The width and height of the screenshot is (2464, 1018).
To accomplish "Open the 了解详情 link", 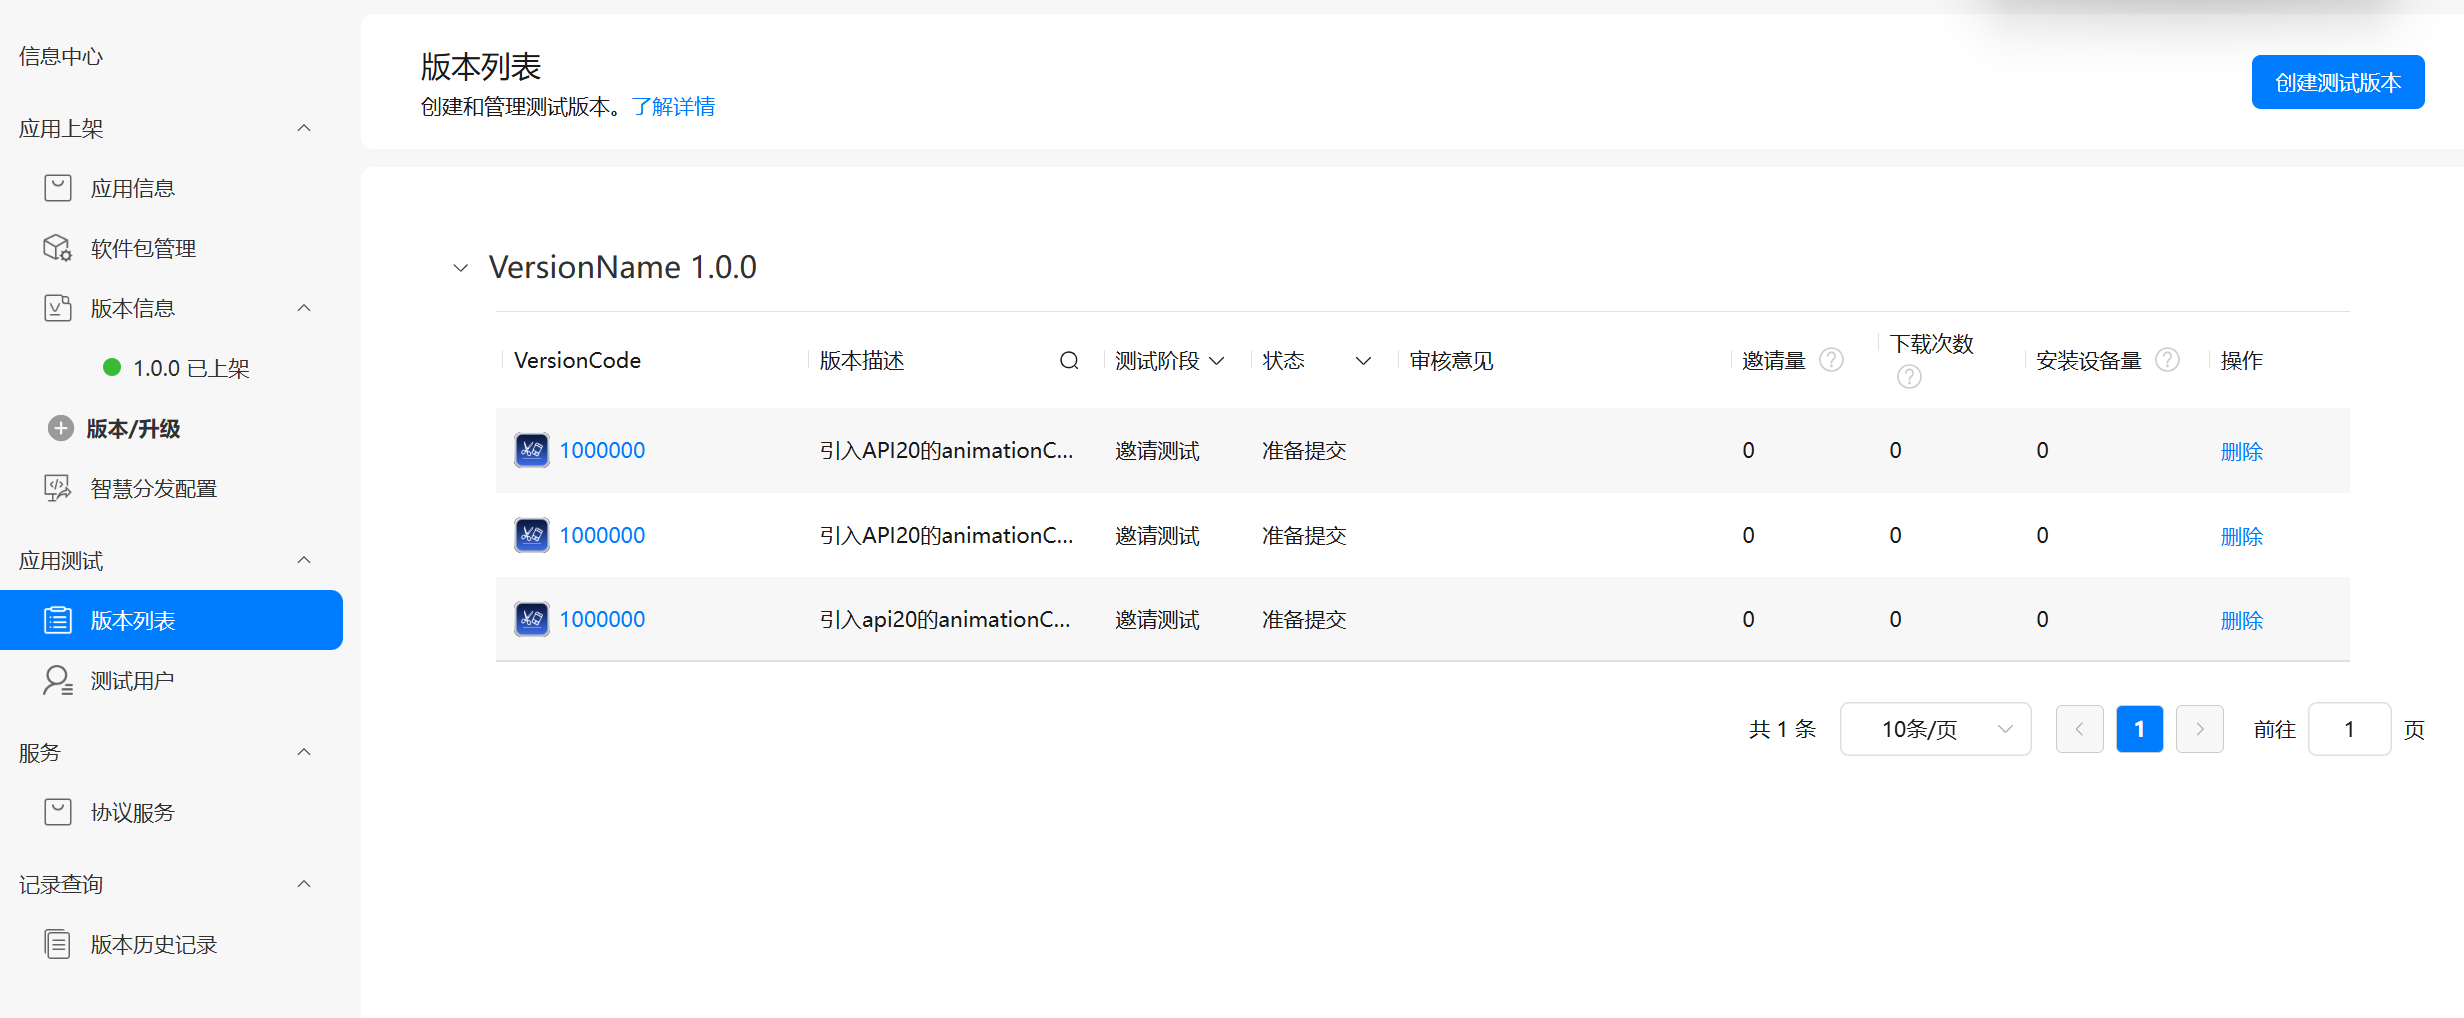I will click(673, 107).
